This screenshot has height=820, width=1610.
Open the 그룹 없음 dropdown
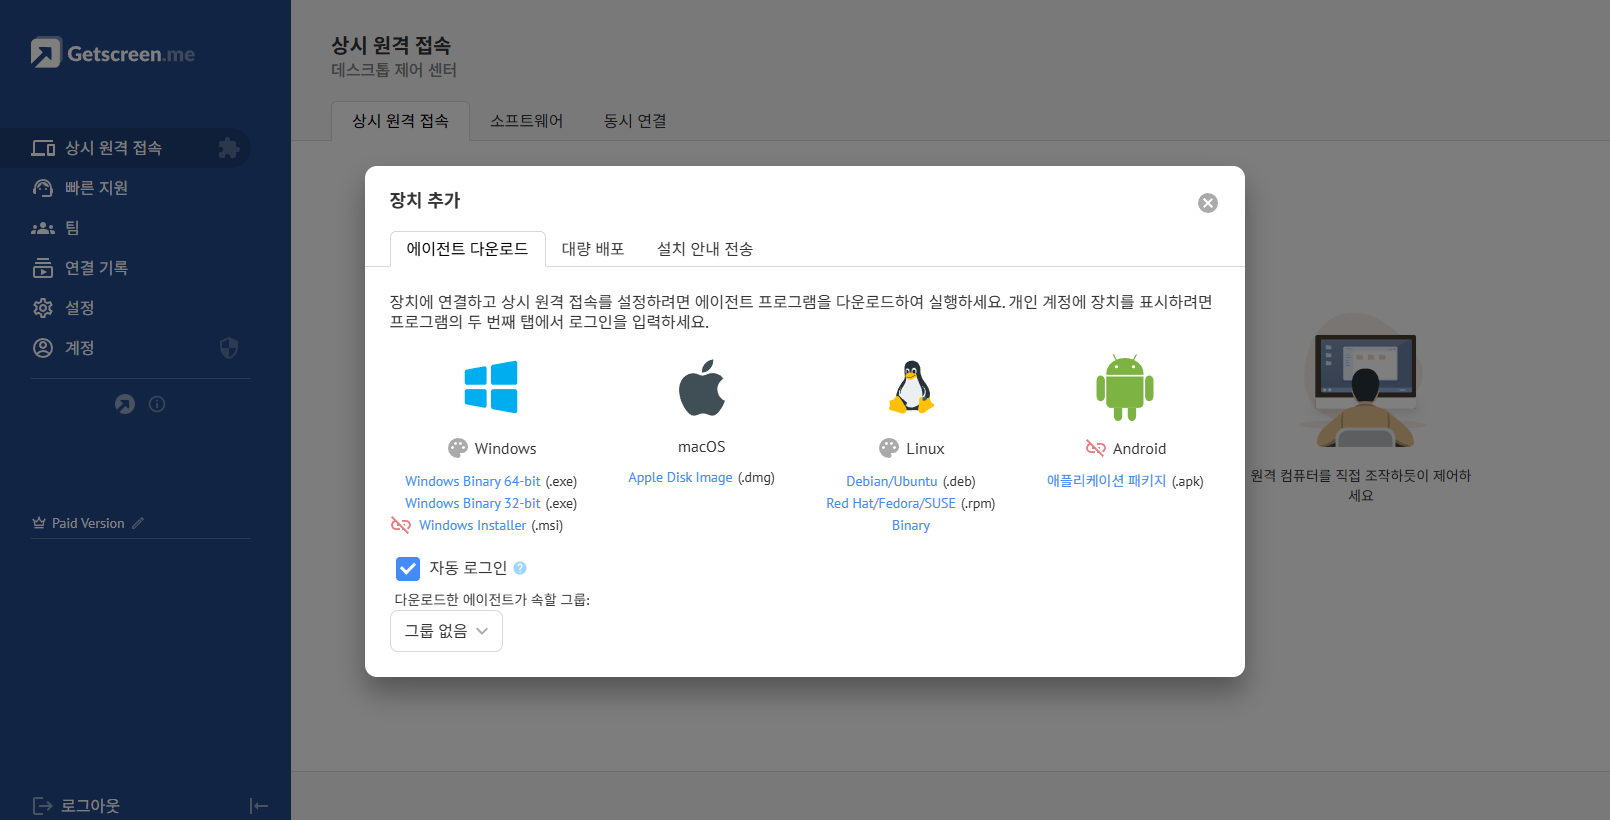coord(446,631)
